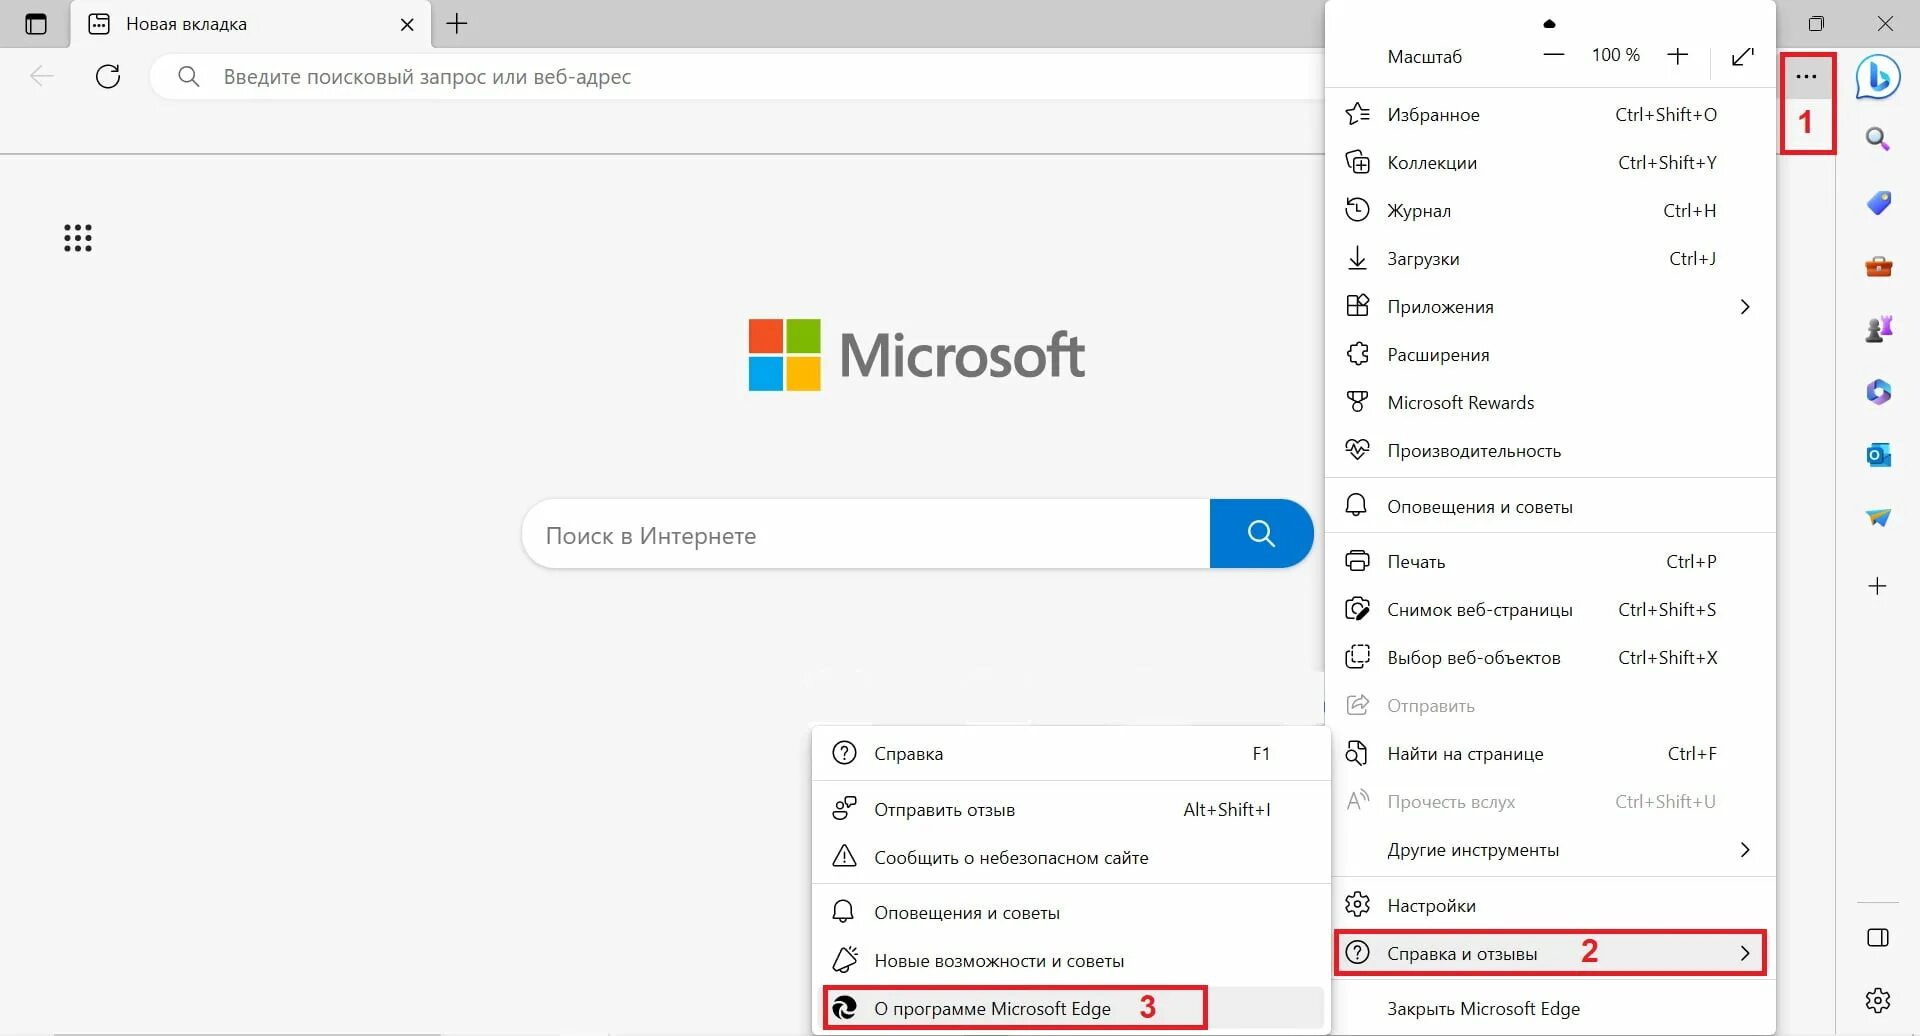Enter full screen via the arrows icon
This screenshot has width=1920, height=1036.
coord(1743,56)
